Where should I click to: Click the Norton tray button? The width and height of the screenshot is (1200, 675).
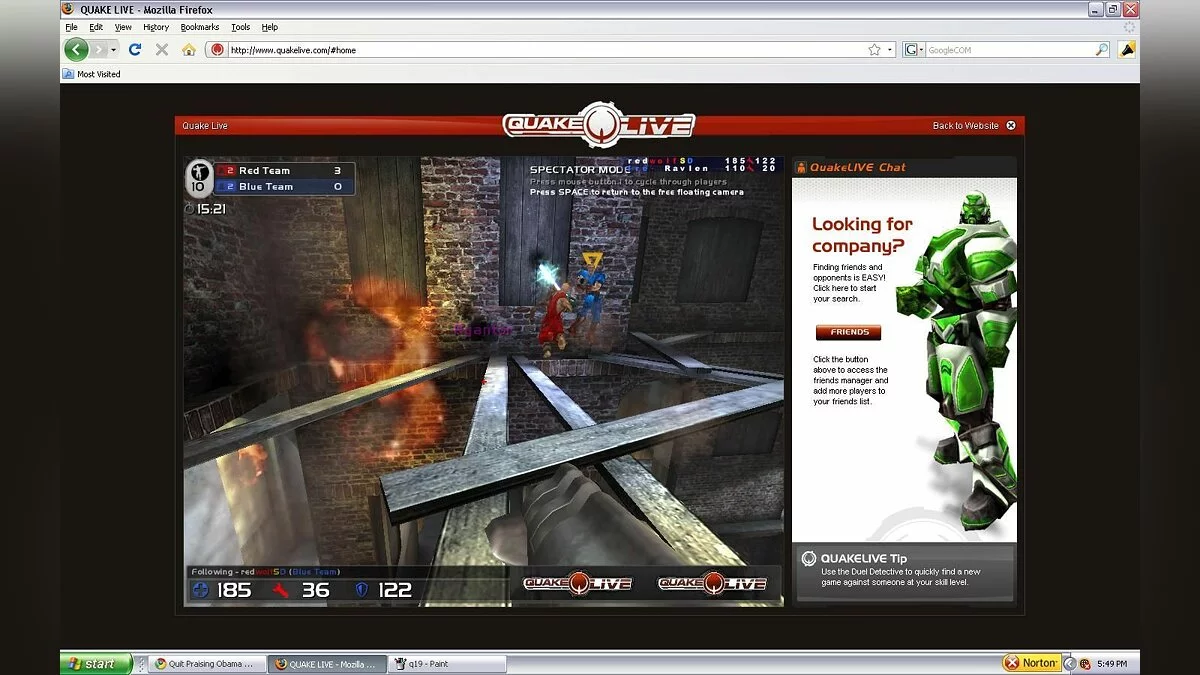pyautogui.click(x=1031, y=663)
